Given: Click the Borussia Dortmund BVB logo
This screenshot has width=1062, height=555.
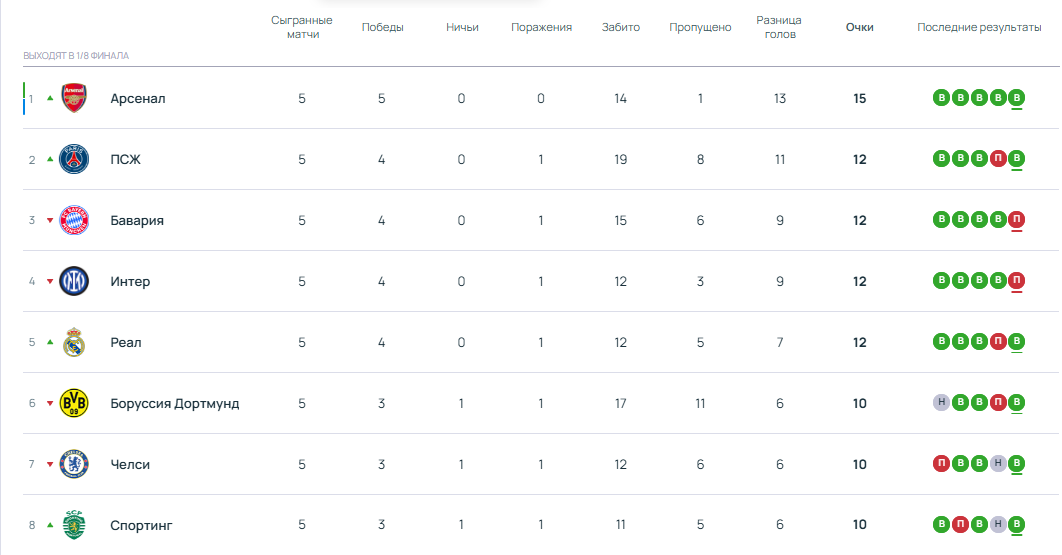Looking at the screenshot, I should (x=74, y=403).
